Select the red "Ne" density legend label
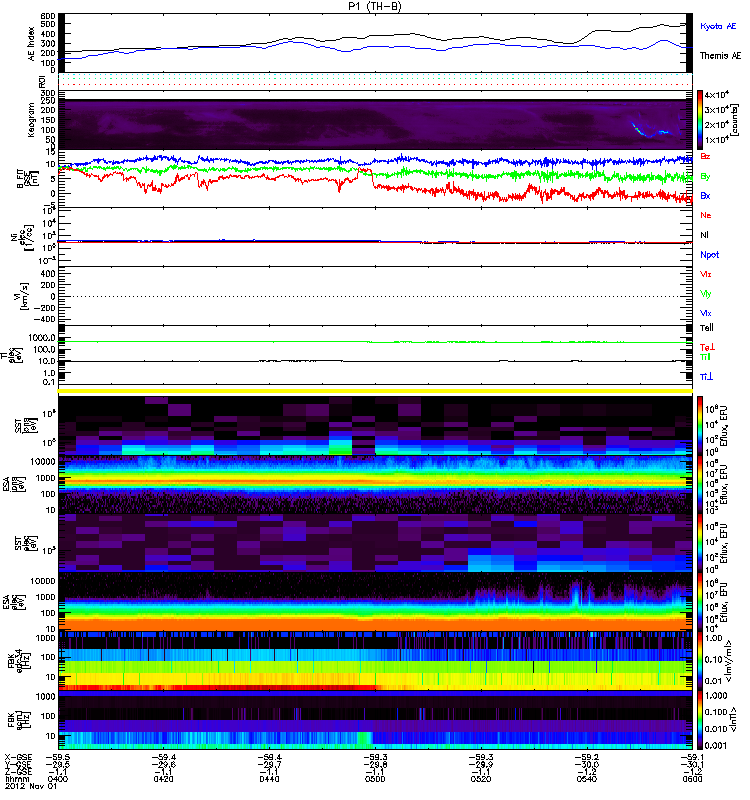Image resolution: width=750 pixels, height=800 pixels. click(x=706, y=215)
